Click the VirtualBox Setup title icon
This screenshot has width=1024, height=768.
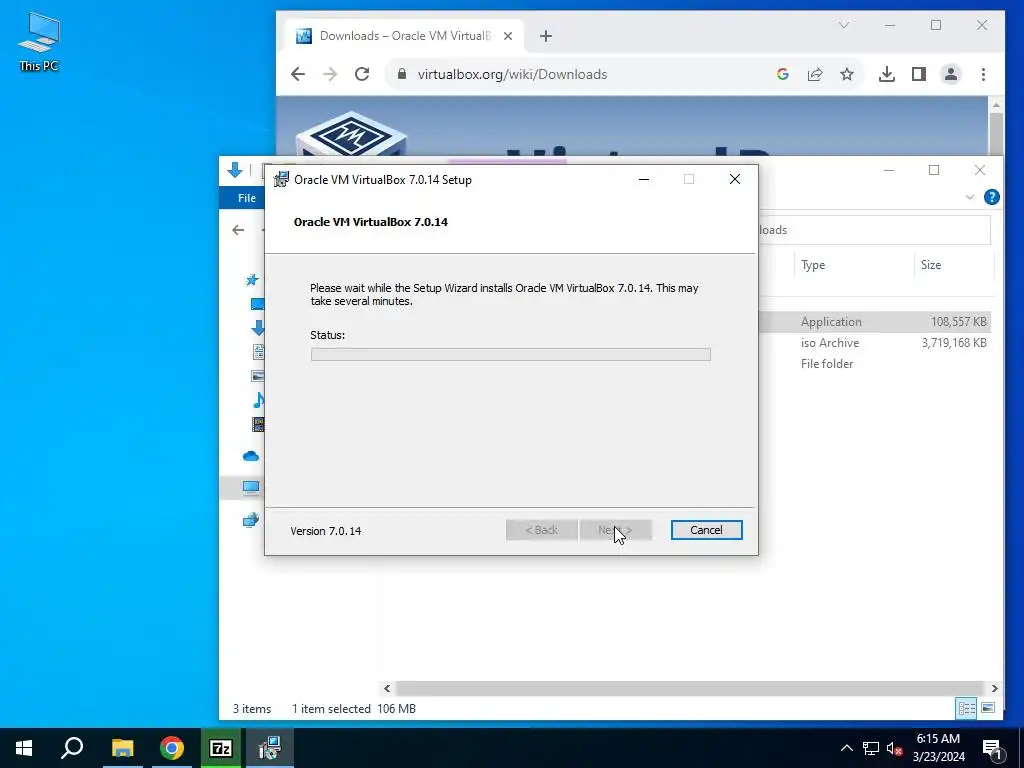click(x=281, y=180)
